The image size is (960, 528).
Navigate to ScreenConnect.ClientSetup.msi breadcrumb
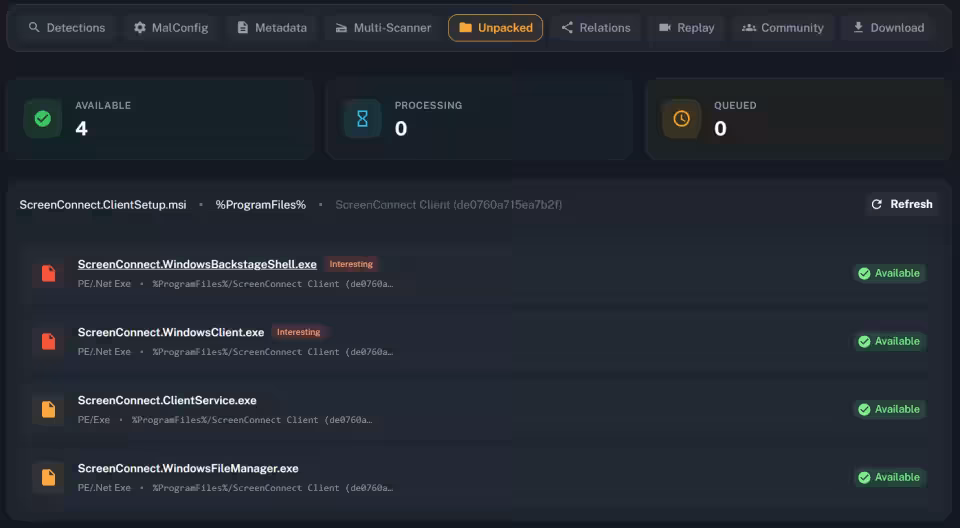[103, 205]
